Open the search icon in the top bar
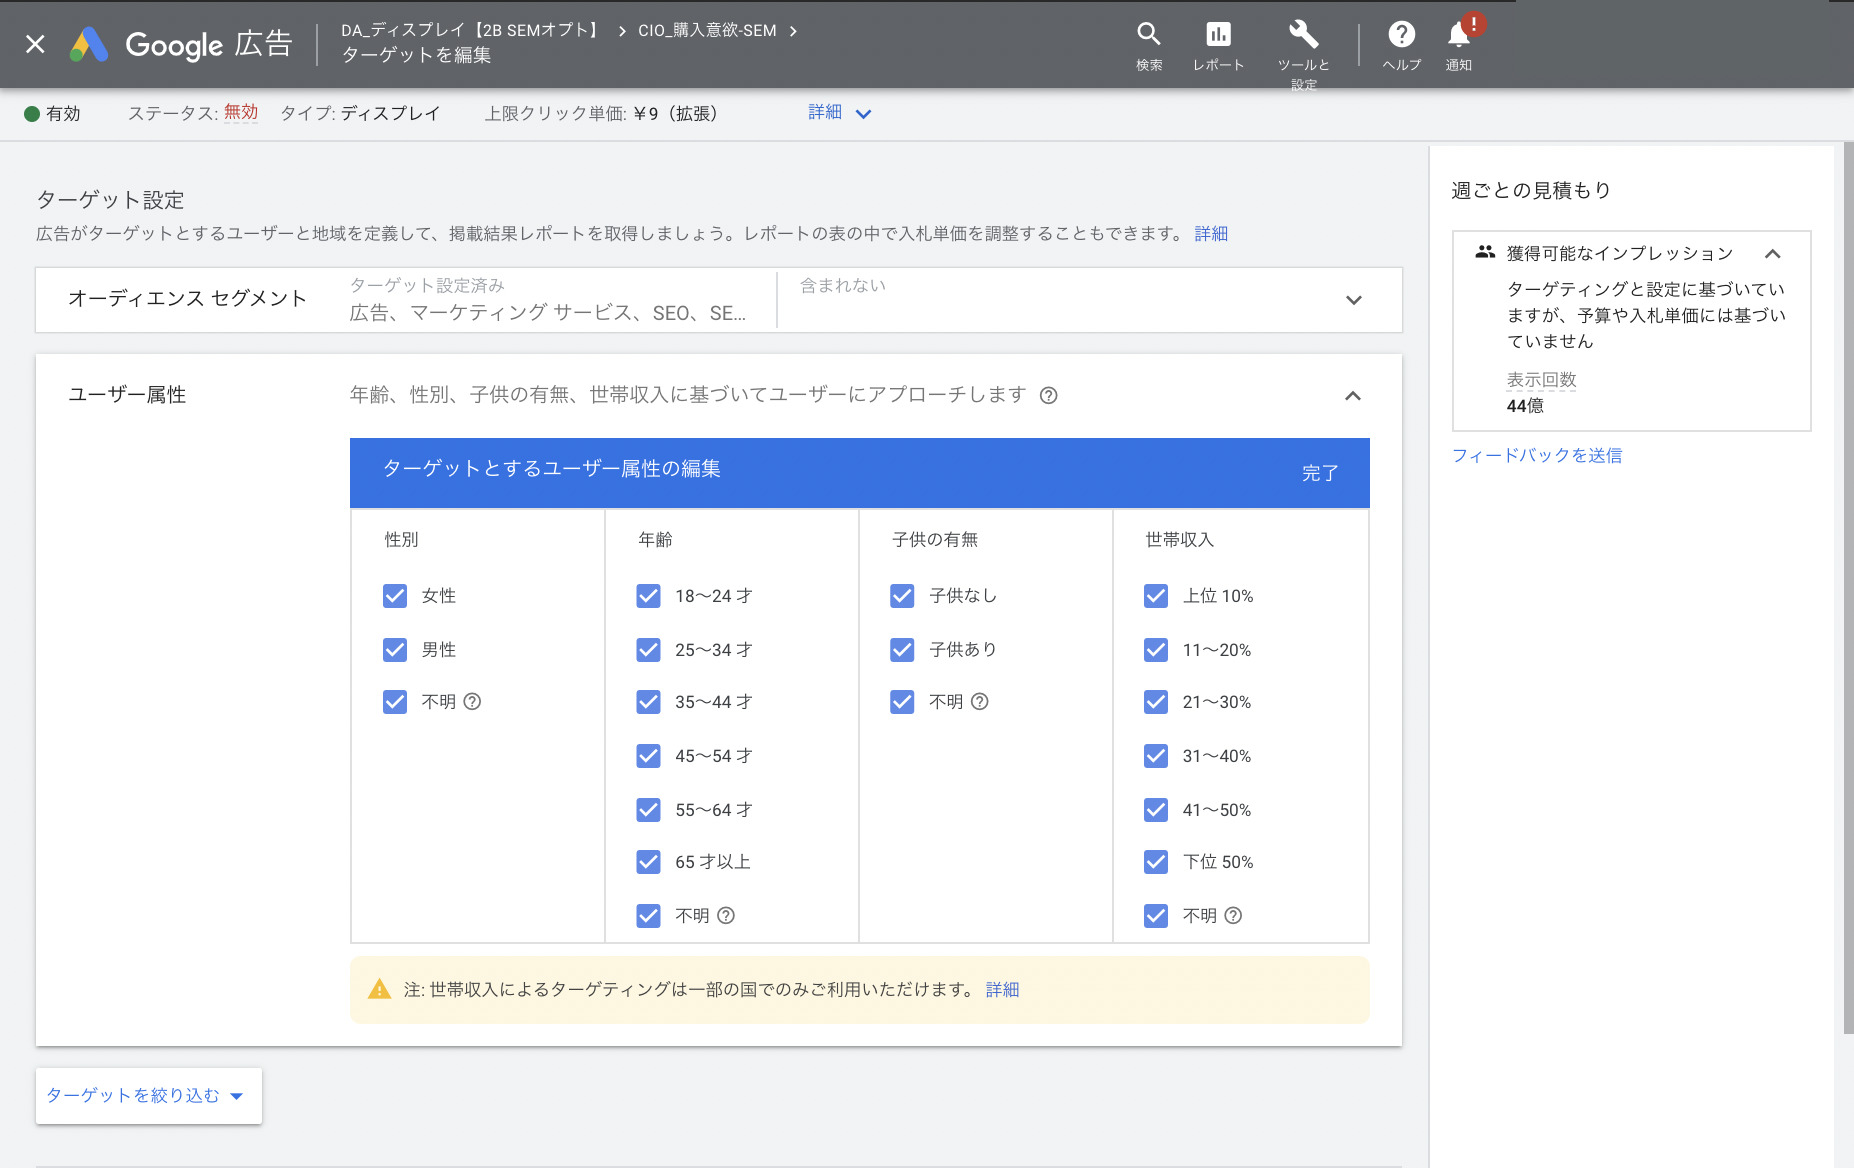Viewport: 1854px width, 1168px height. point(1148,34)
